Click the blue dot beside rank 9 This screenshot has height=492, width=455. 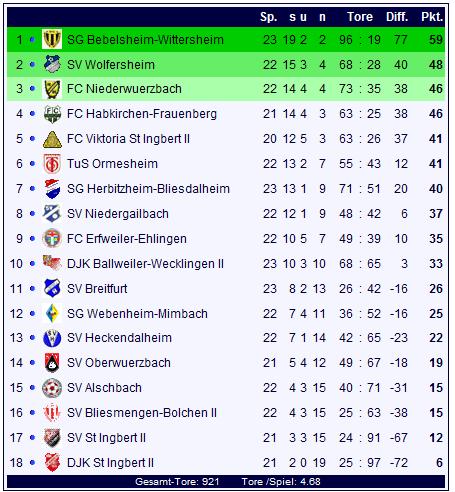[x=32, y=239]
